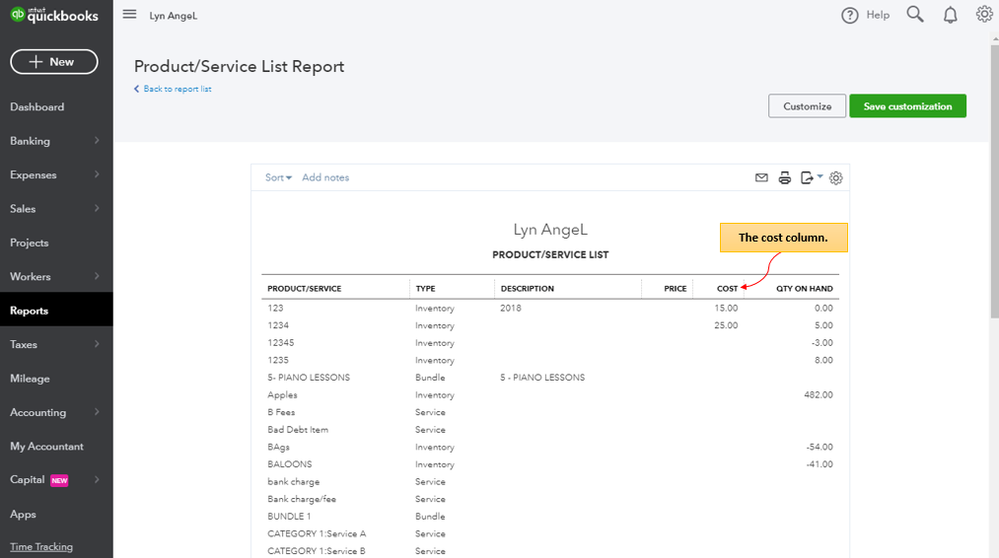Click Add notes
Viewport: 999px width, 558px height.
click(326, 178)
